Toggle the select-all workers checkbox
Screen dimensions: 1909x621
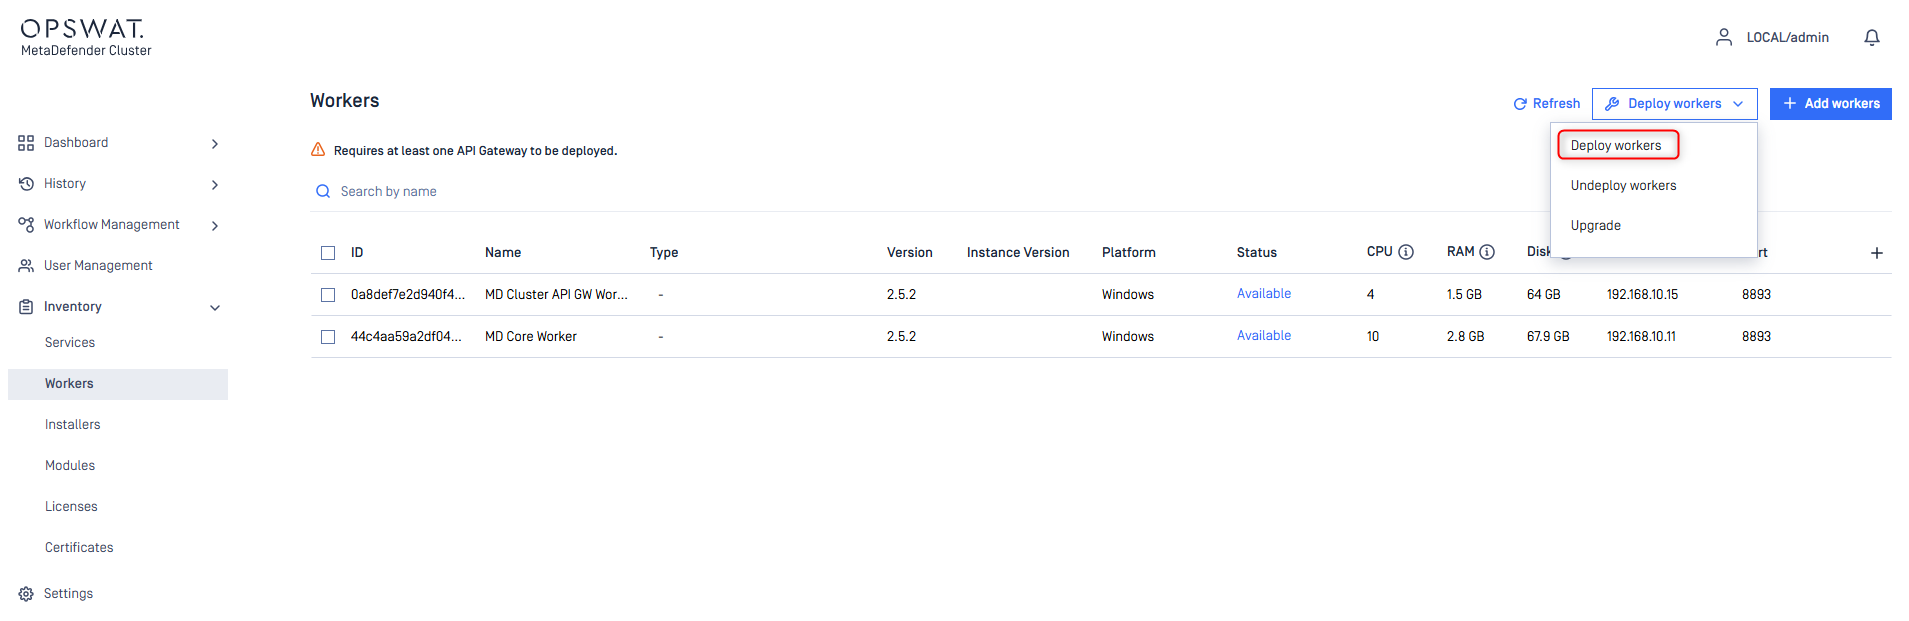tap(328, 253)
